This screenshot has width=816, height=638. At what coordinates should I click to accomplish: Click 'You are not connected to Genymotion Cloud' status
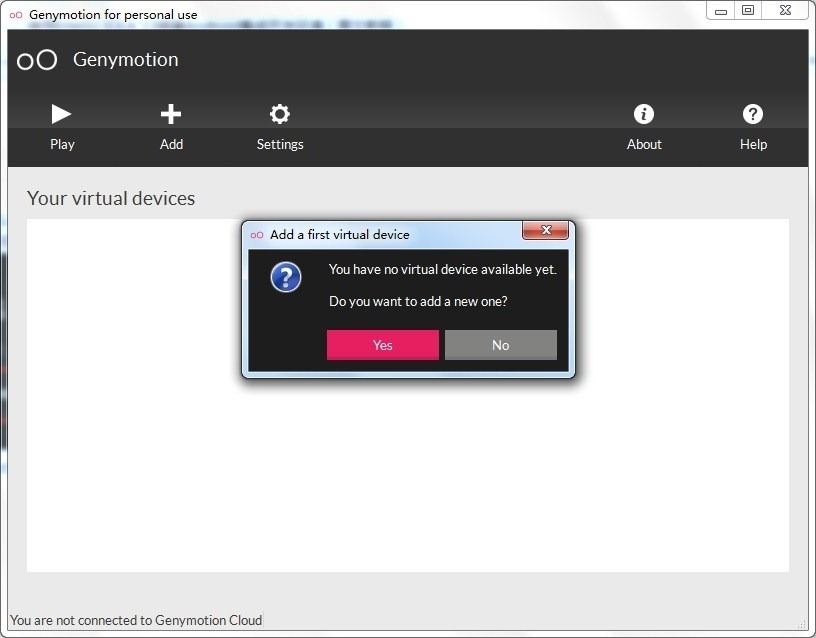point(136,620)
